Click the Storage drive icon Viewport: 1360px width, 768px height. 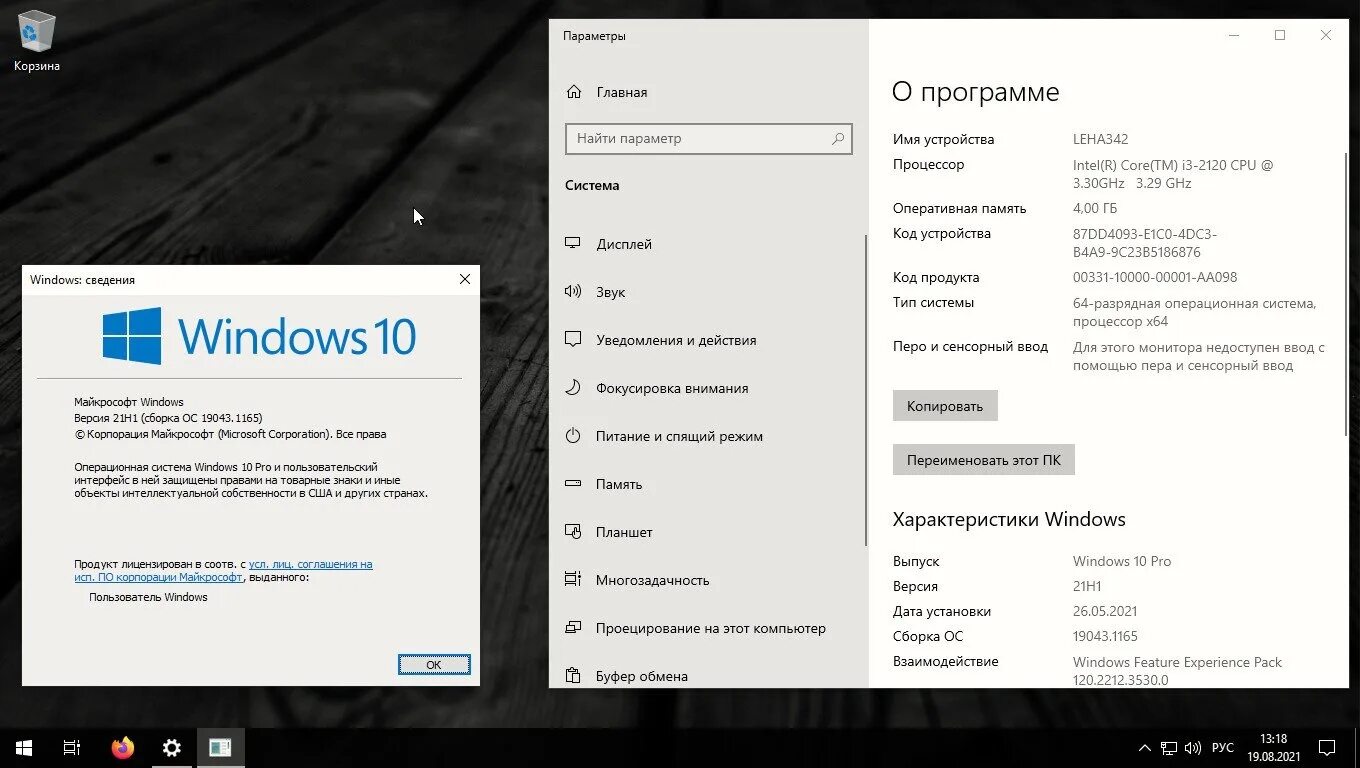[573, 484]
